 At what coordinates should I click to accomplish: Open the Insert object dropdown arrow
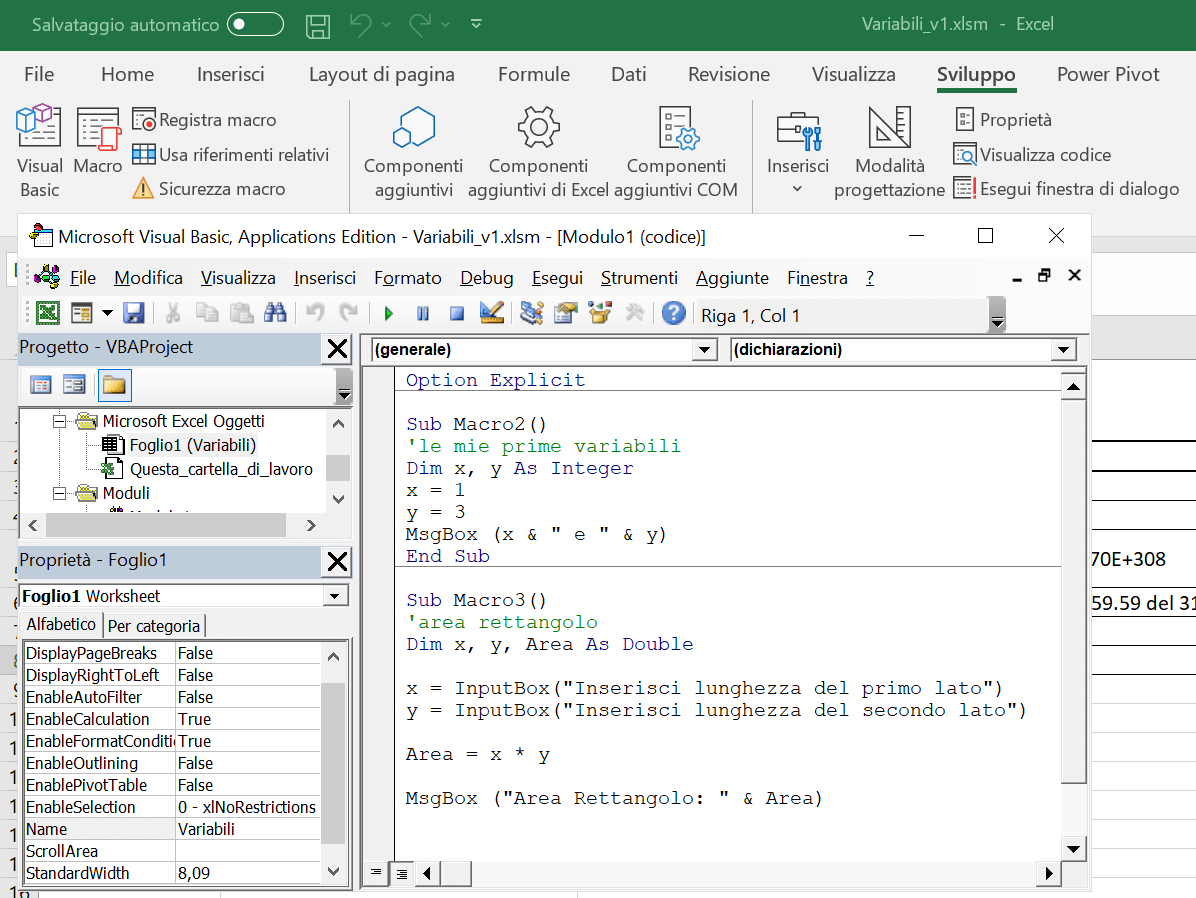click(x=108, y=313)
